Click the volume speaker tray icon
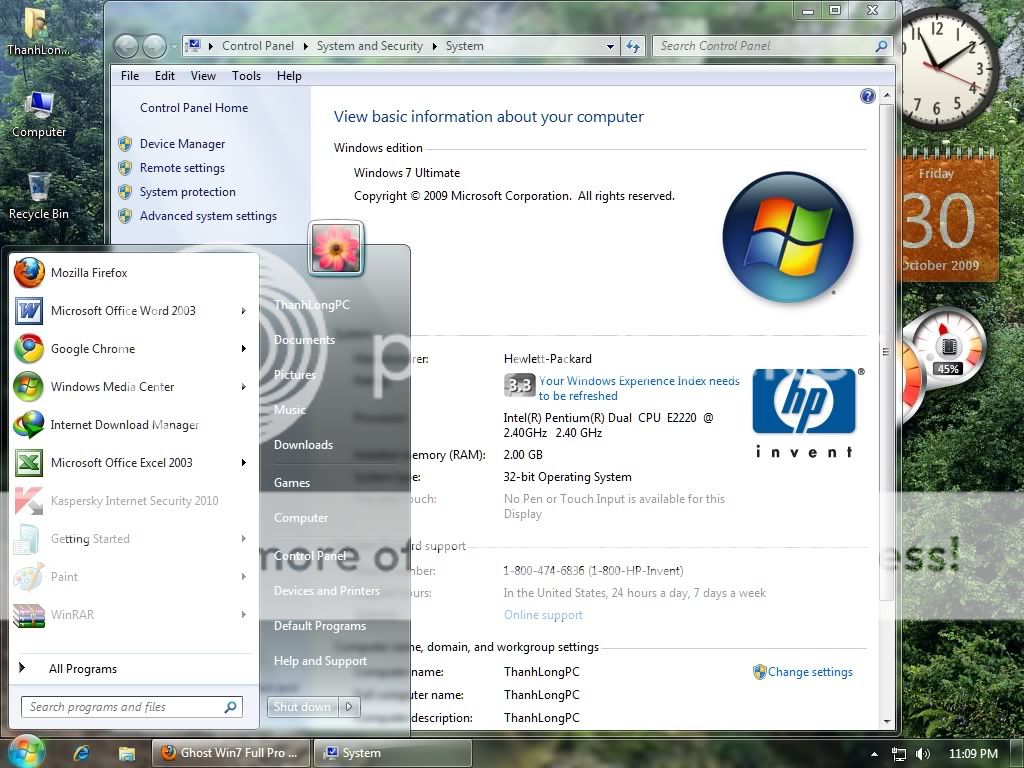 [x=922, y=753]
